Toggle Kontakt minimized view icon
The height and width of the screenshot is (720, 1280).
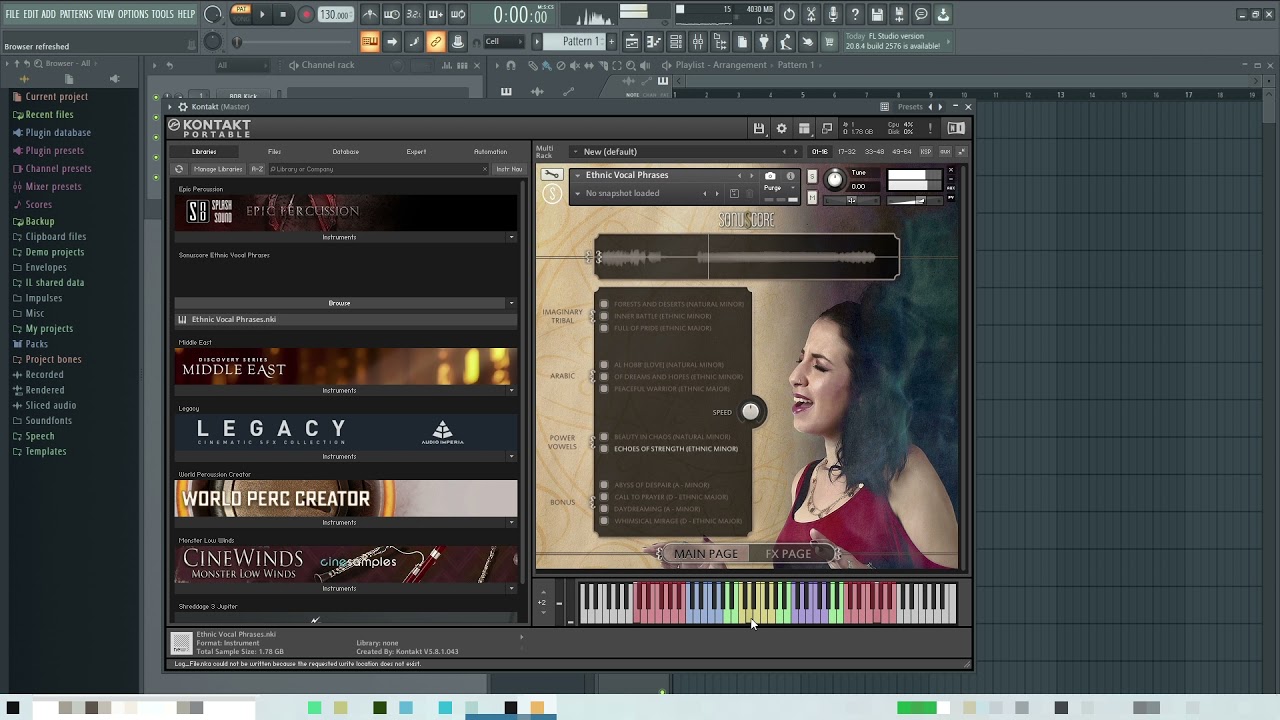[827, 128]
